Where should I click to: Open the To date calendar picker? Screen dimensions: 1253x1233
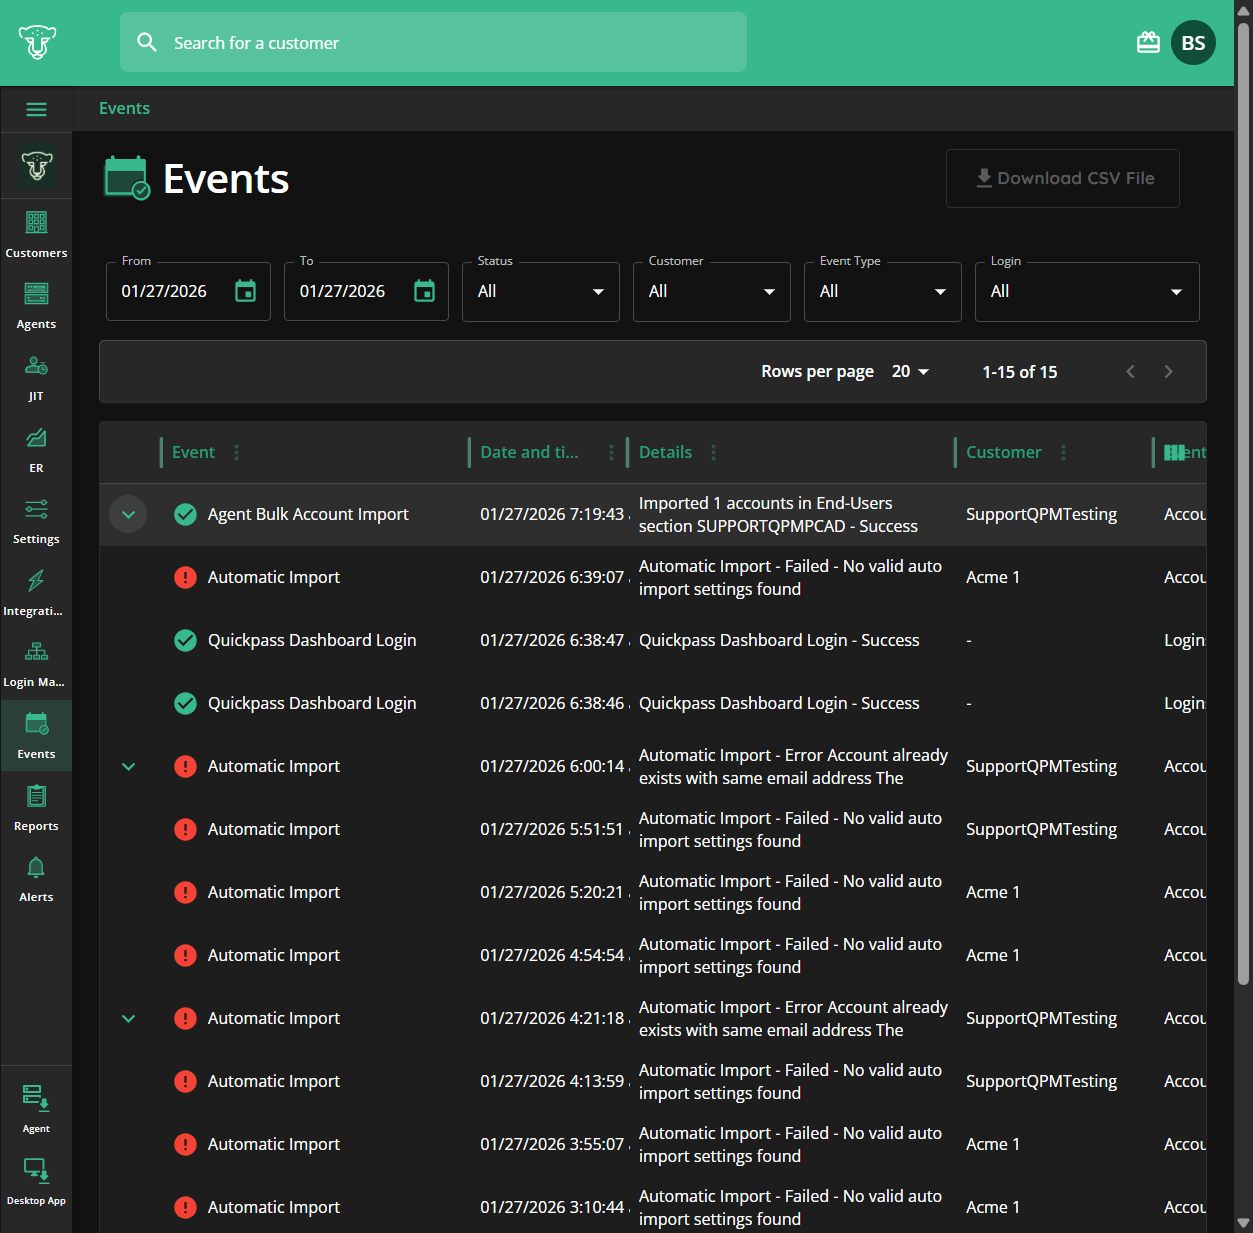tap(424, 291)
